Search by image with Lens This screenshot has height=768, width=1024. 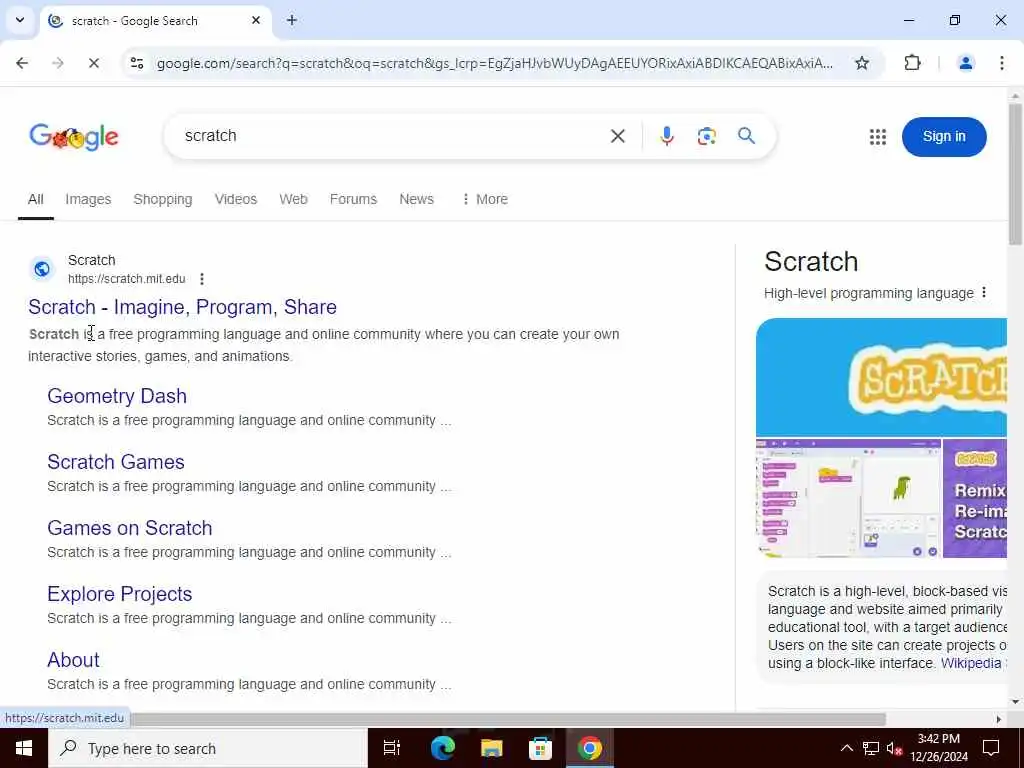pyautogui.click(x=707, y=136)
